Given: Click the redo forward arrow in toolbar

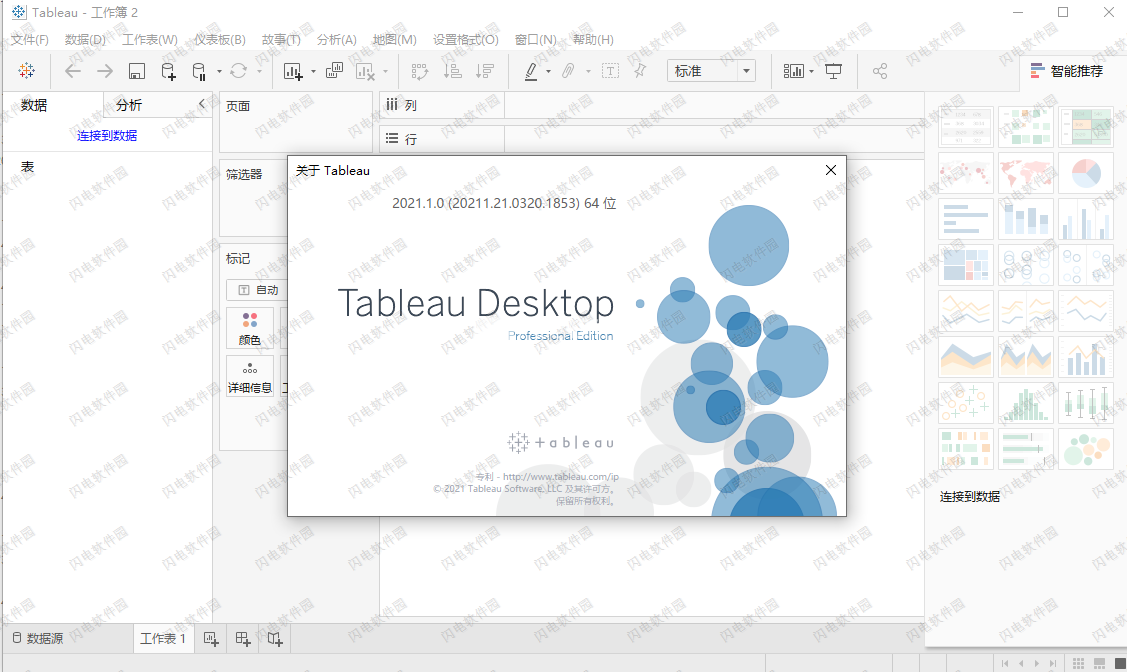Looking at the screenshot, I should 105,70.
